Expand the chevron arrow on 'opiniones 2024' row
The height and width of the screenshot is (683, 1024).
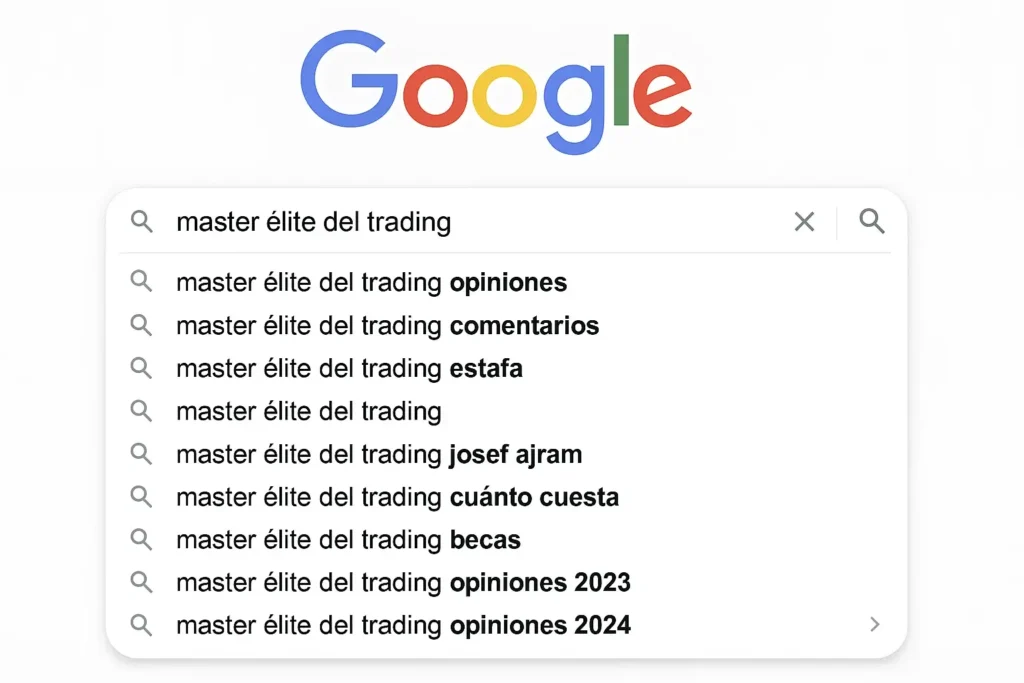point(875,625)
